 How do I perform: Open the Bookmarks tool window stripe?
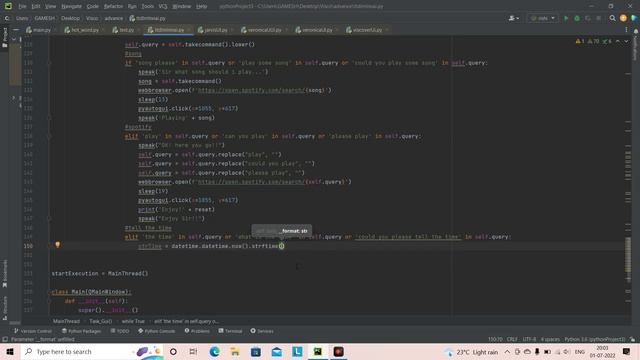tap(5, 273)
